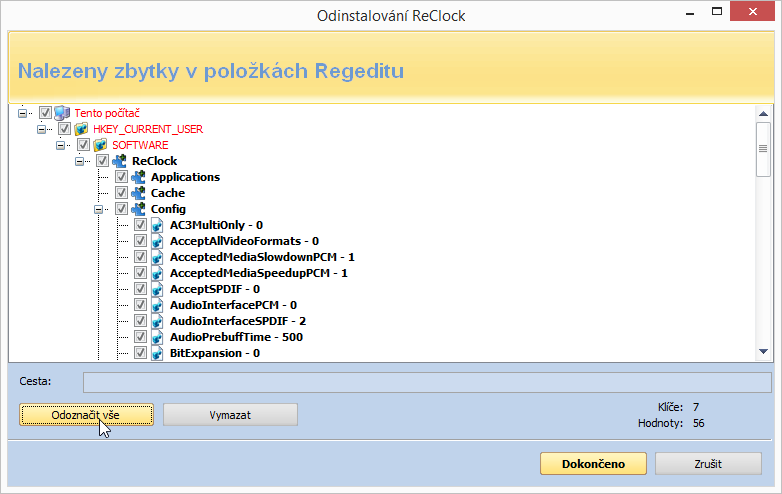The height and width of the screenshot is (494, 782).
Task: Select the Applications key label
Action: tap(186, 177)
